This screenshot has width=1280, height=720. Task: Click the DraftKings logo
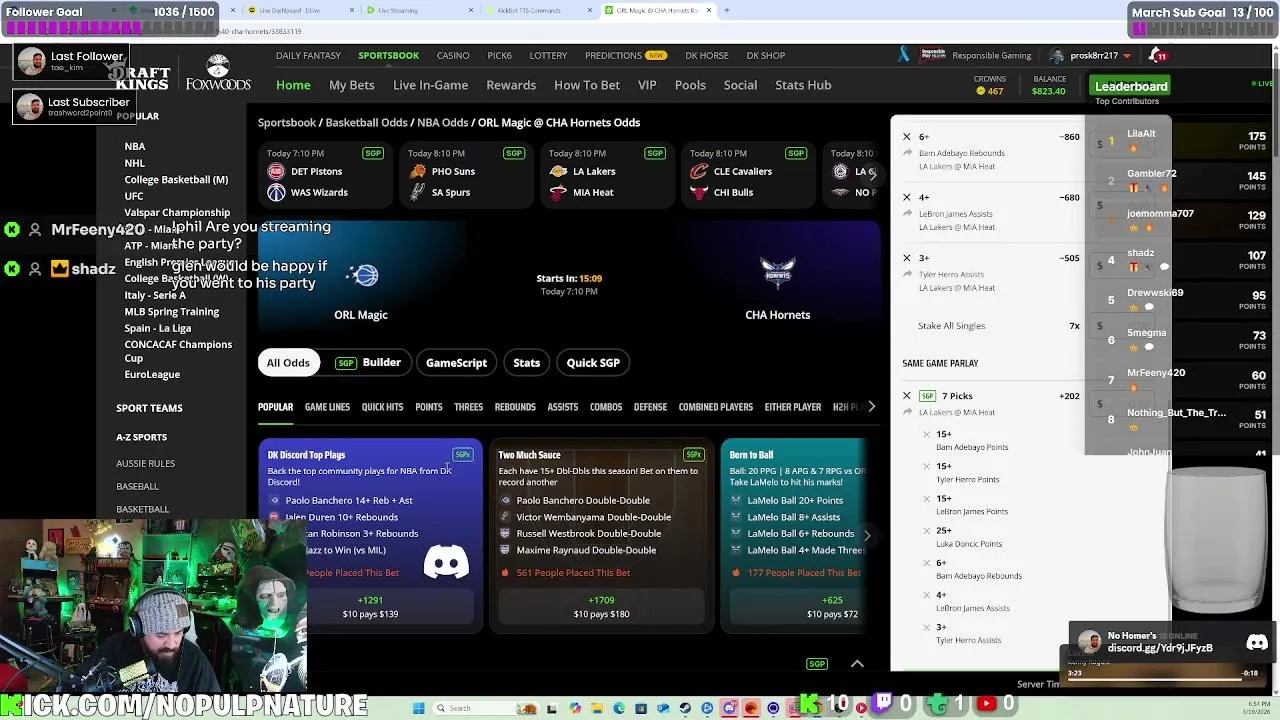click(140, 76)
